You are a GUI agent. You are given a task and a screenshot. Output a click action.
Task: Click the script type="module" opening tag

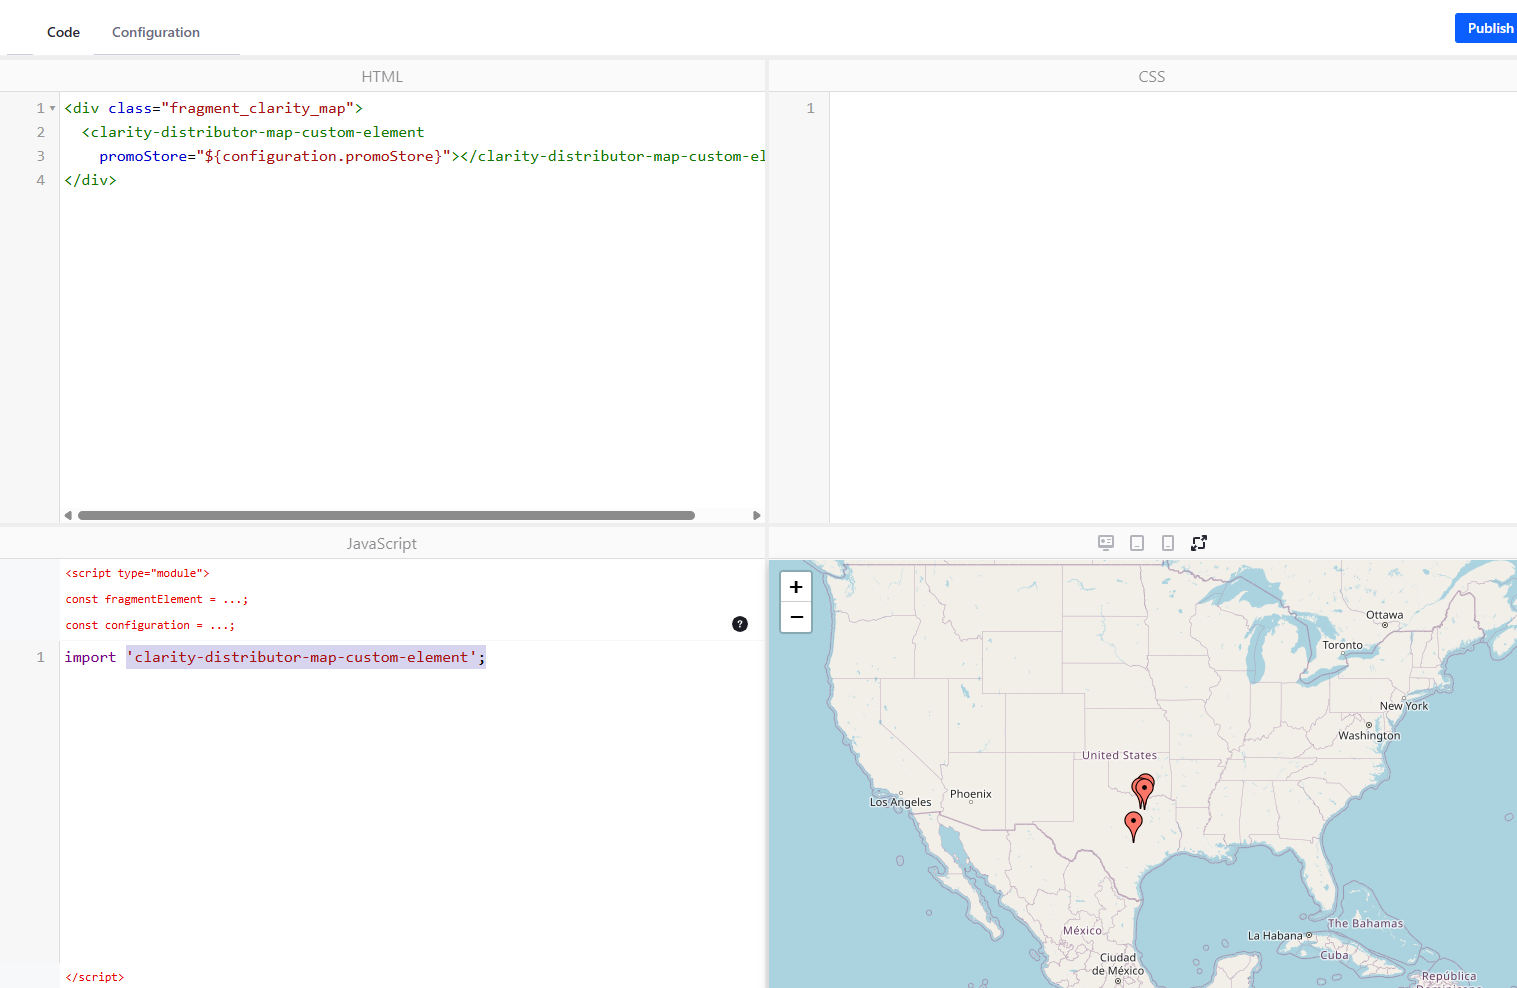[x=138, y=573]
